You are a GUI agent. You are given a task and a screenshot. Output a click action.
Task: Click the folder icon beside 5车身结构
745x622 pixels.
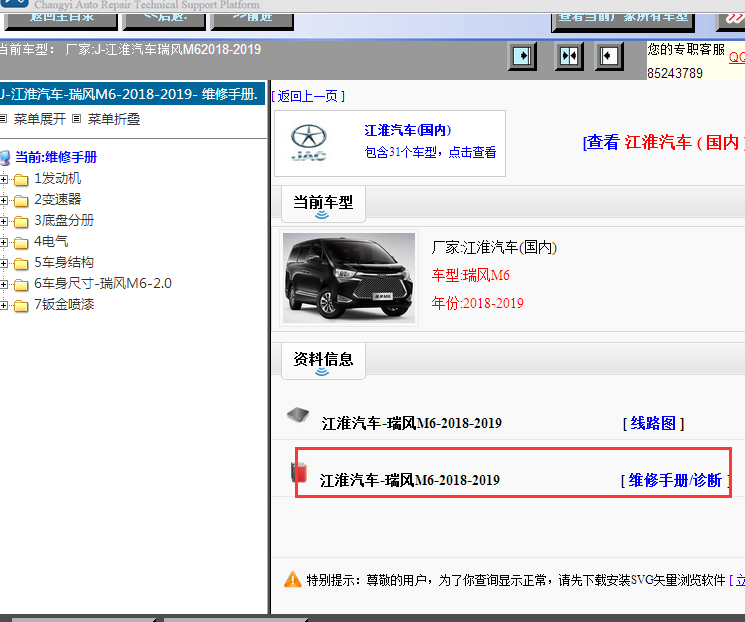pos(21,263)
